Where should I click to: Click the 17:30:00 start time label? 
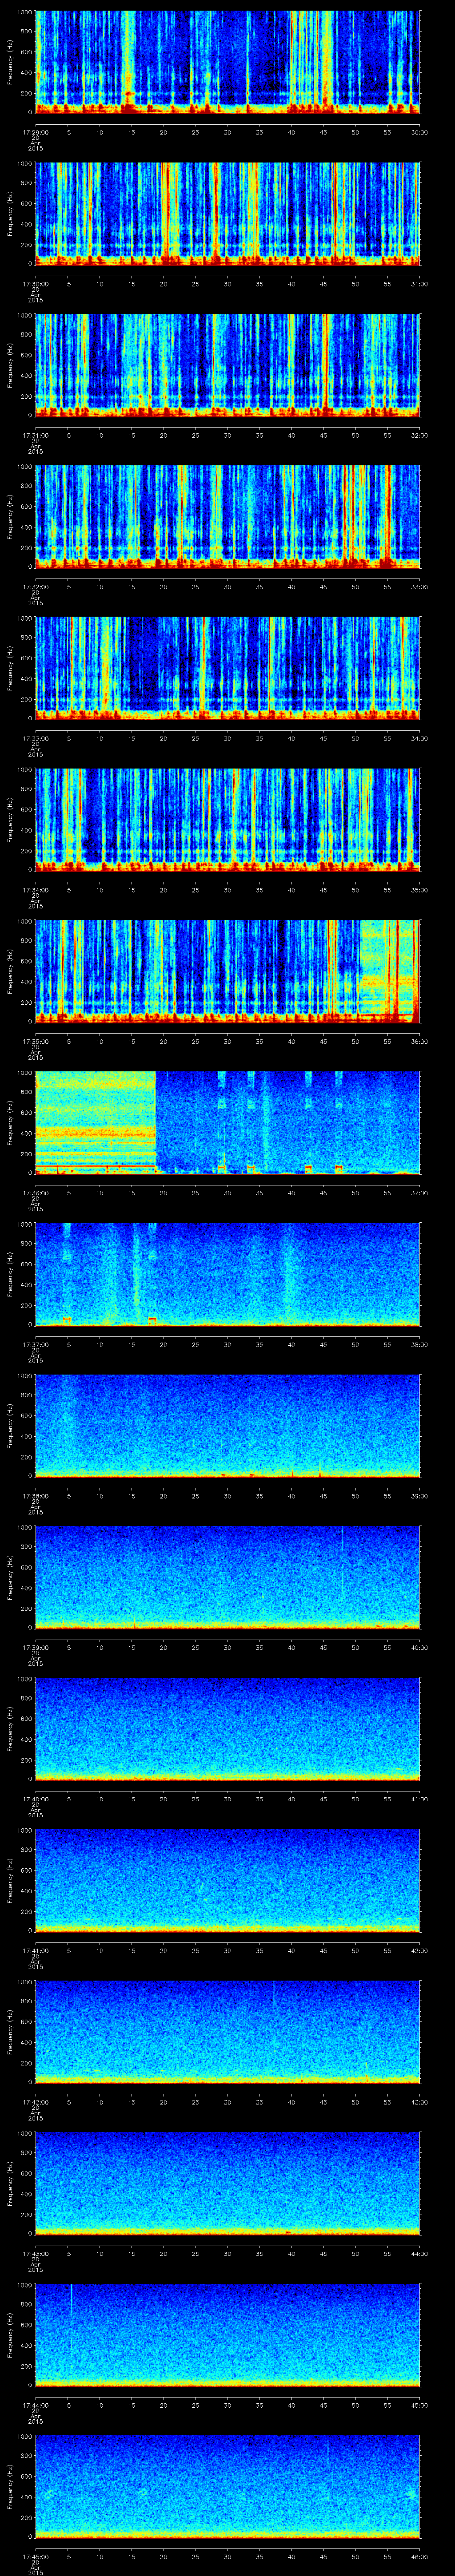[36, 284]
